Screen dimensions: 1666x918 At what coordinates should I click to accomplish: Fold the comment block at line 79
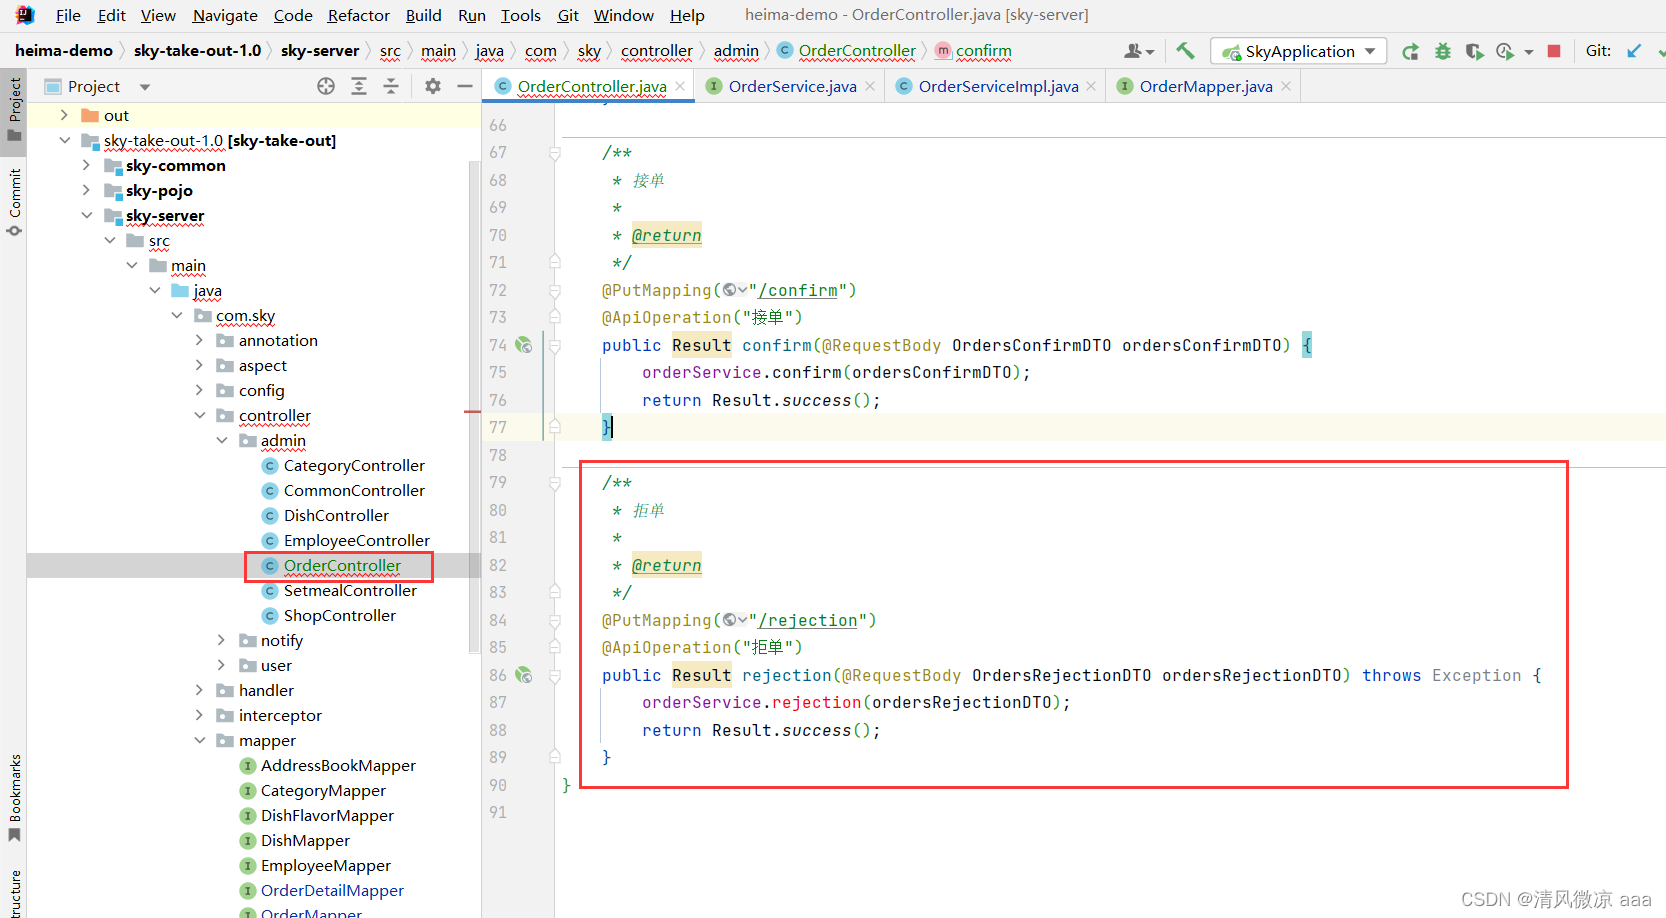555,483
